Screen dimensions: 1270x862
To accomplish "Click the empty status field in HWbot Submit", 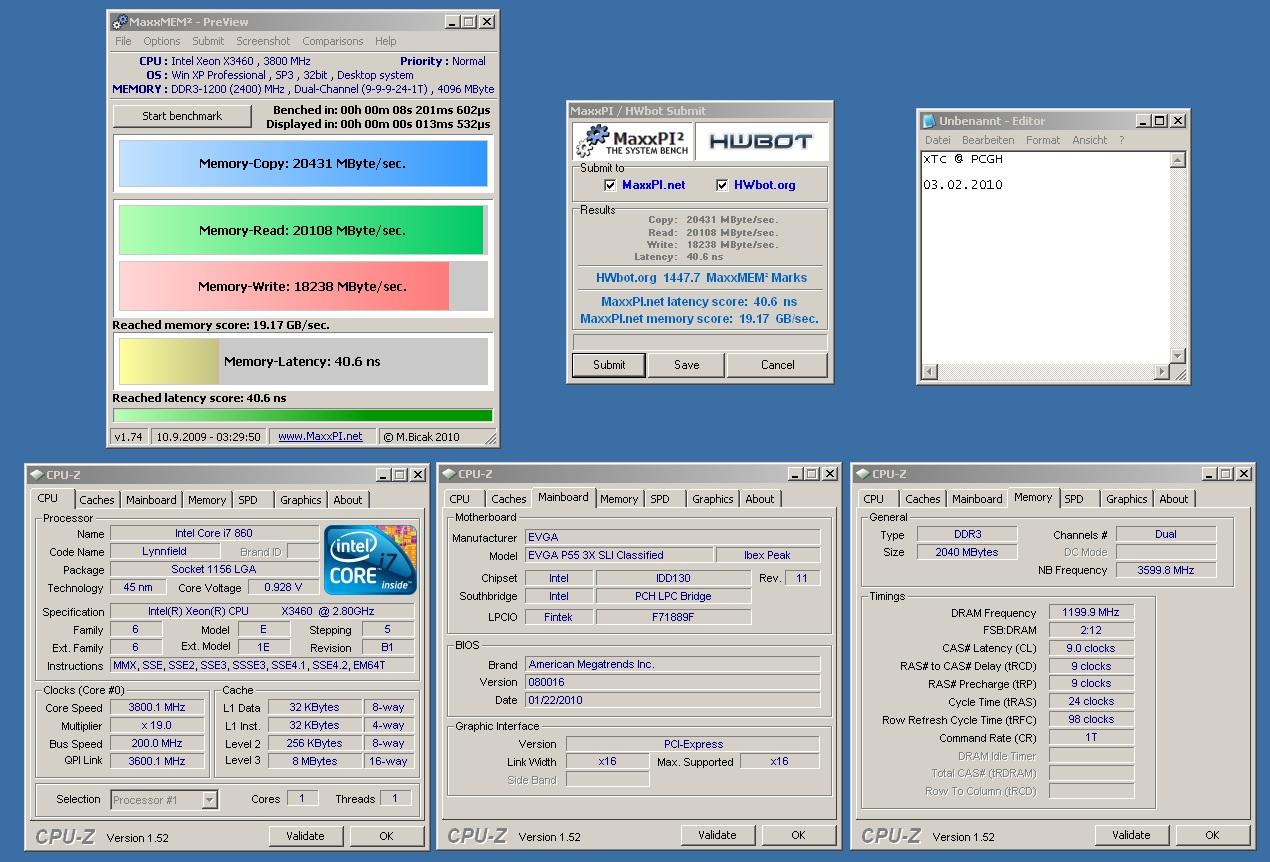I will [x=700, y=342].
